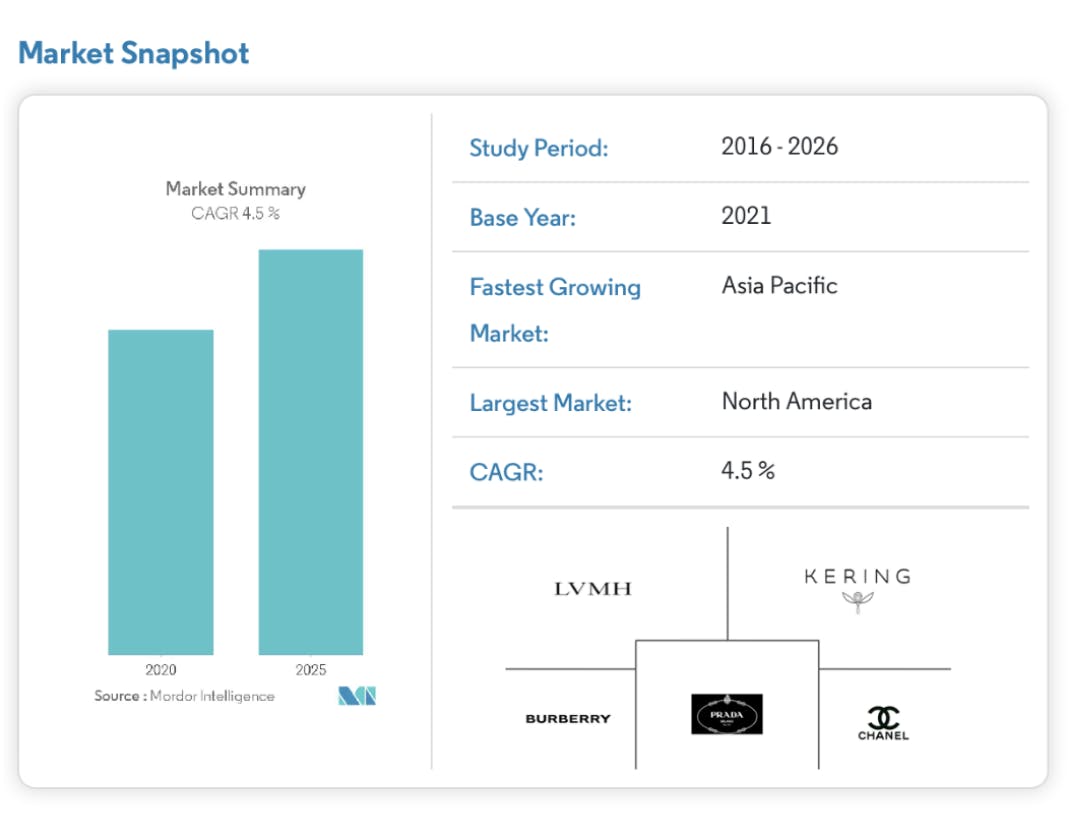Image resolution: width=1080 pixels, height=838 pixels.
Task: Click the 2016 - 2026 study period value
Action: click(x=780, y=147)
